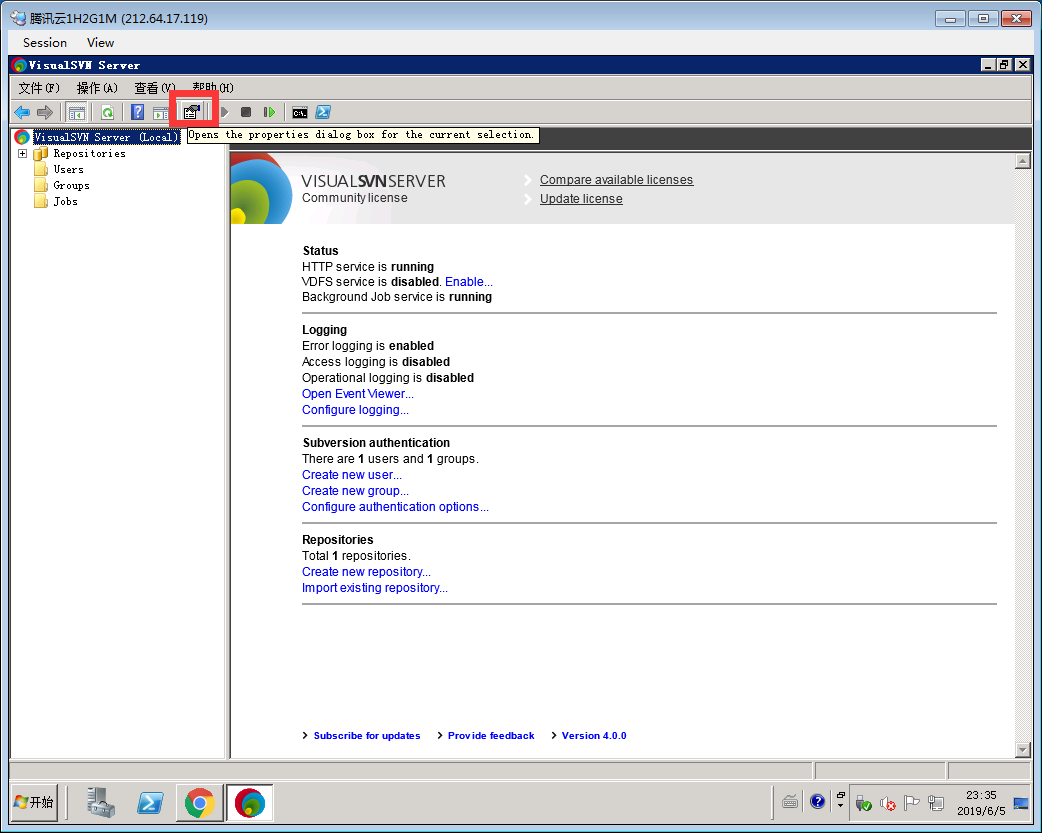Start the server using the play toolbar icon
This screenshot has width=1042, height=833.
223,112
